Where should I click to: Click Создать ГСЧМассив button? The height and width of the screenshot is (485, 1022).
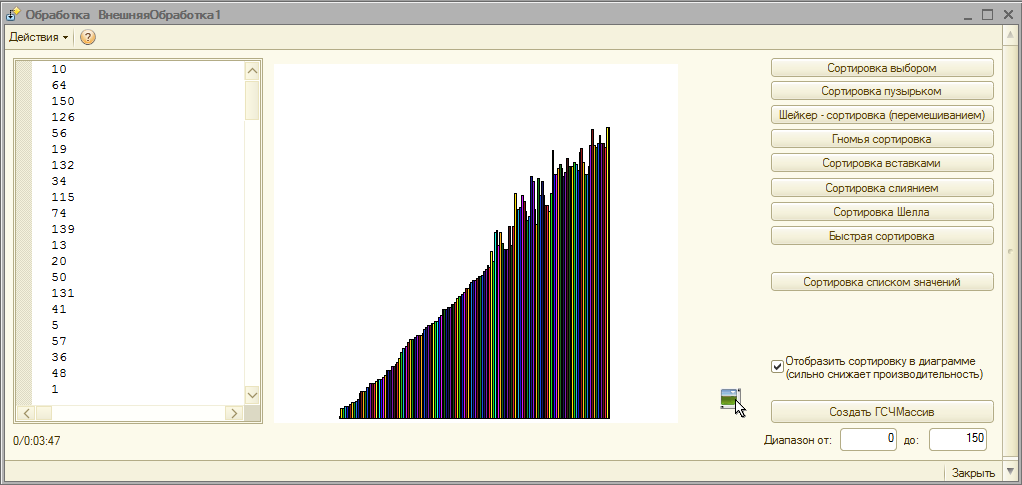[882, 412]
